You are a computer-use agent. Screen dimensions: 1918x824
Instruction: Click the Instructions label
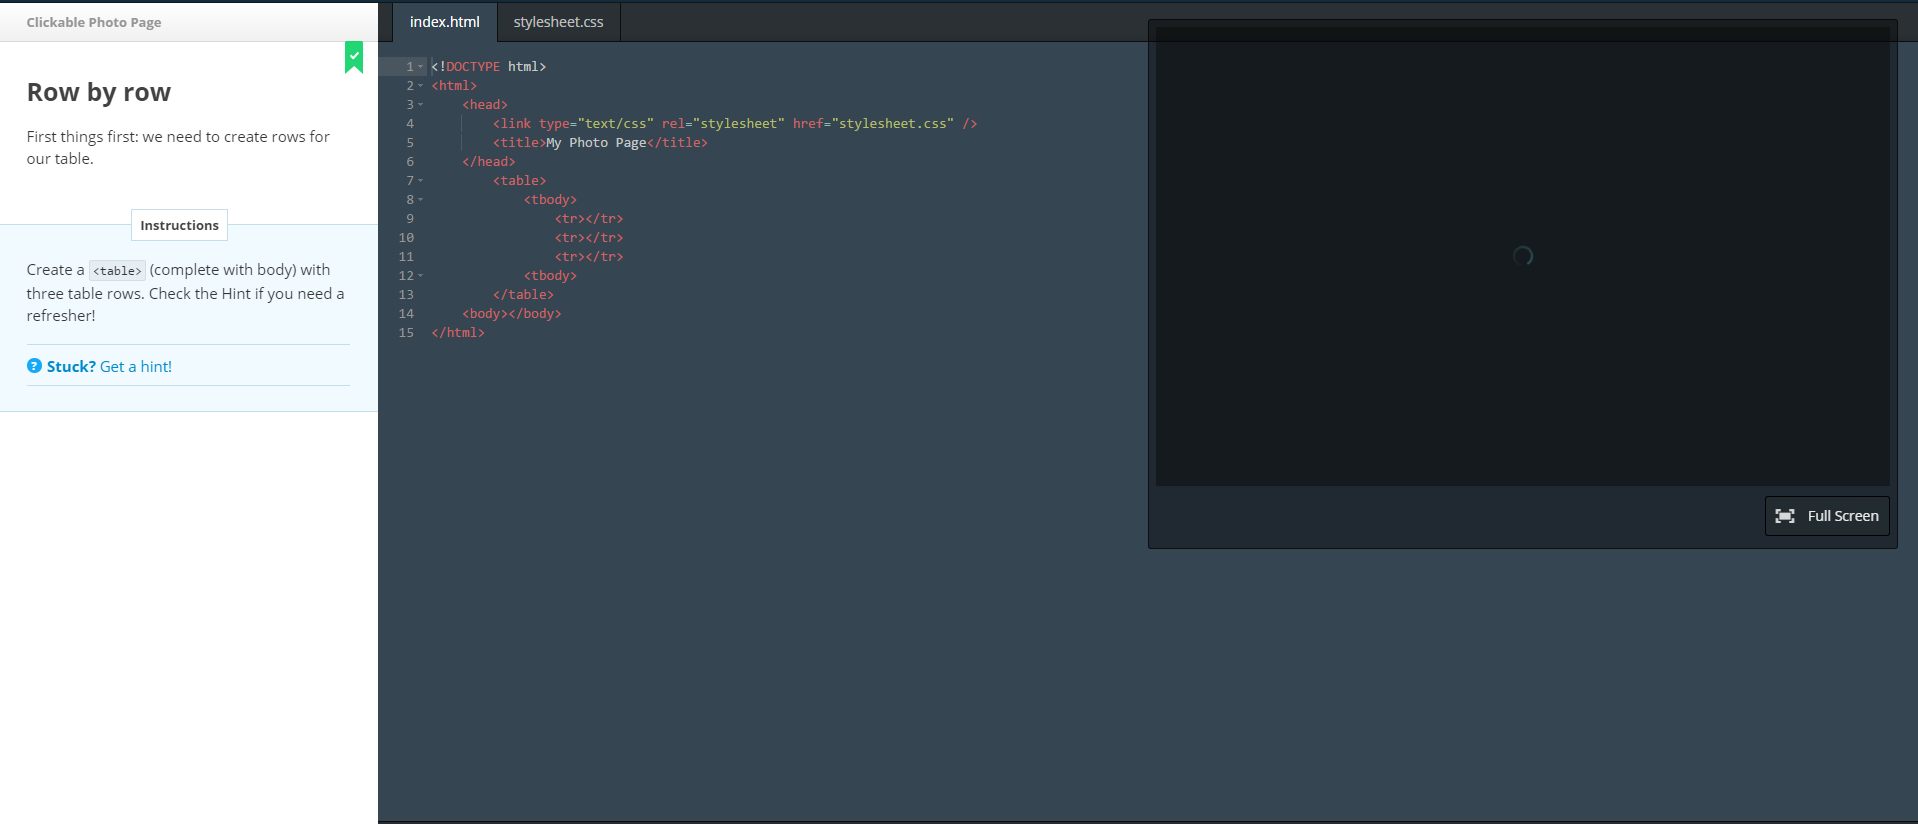[x=179, y=225]
